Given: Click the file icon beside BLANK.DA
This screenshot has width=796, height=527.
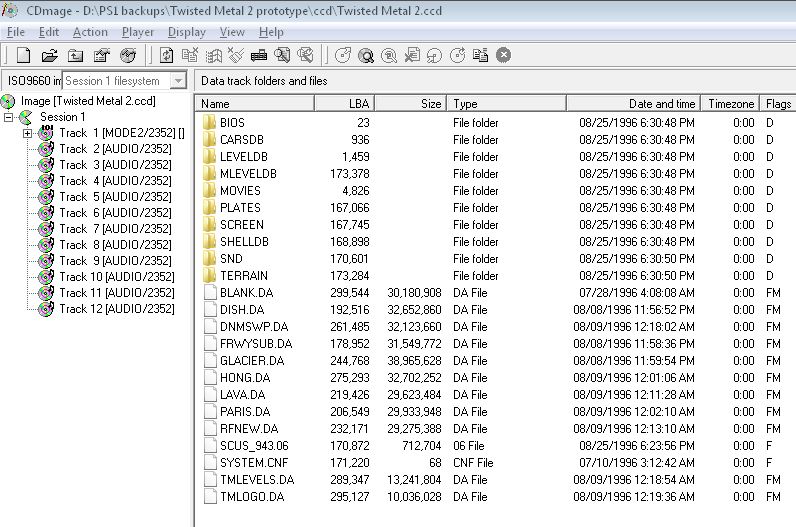Looking at the screenshot, I should point(210,292).
